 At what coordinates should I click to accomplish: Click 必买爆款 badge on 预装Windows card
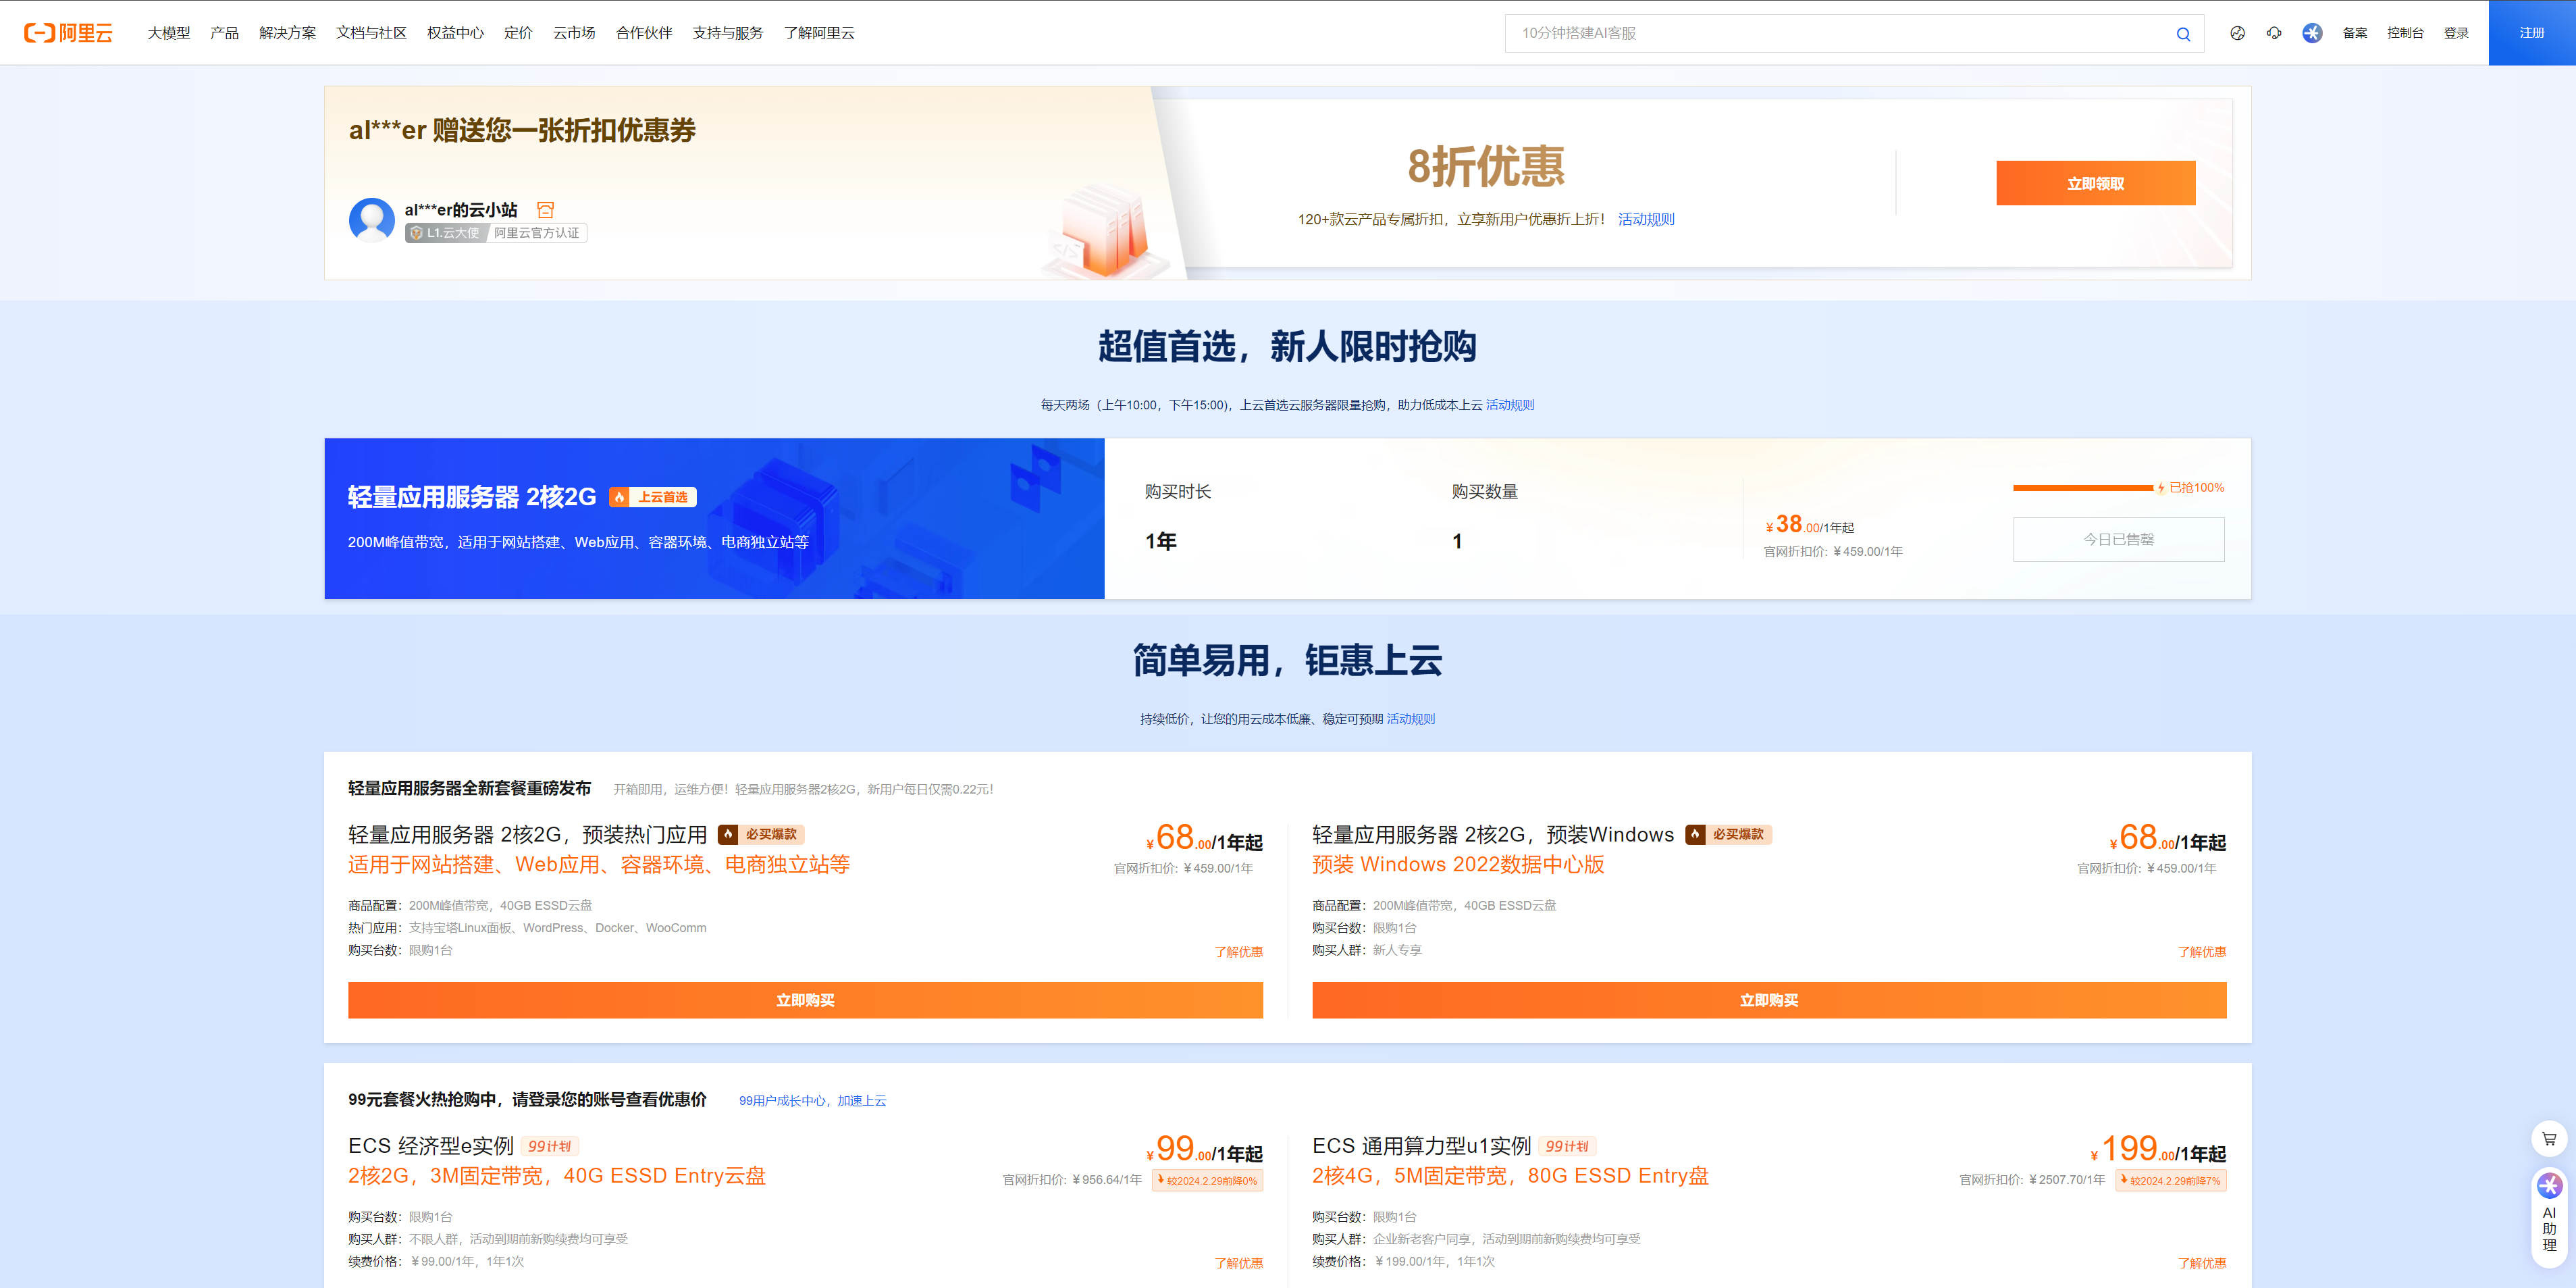coord(1728,834)
